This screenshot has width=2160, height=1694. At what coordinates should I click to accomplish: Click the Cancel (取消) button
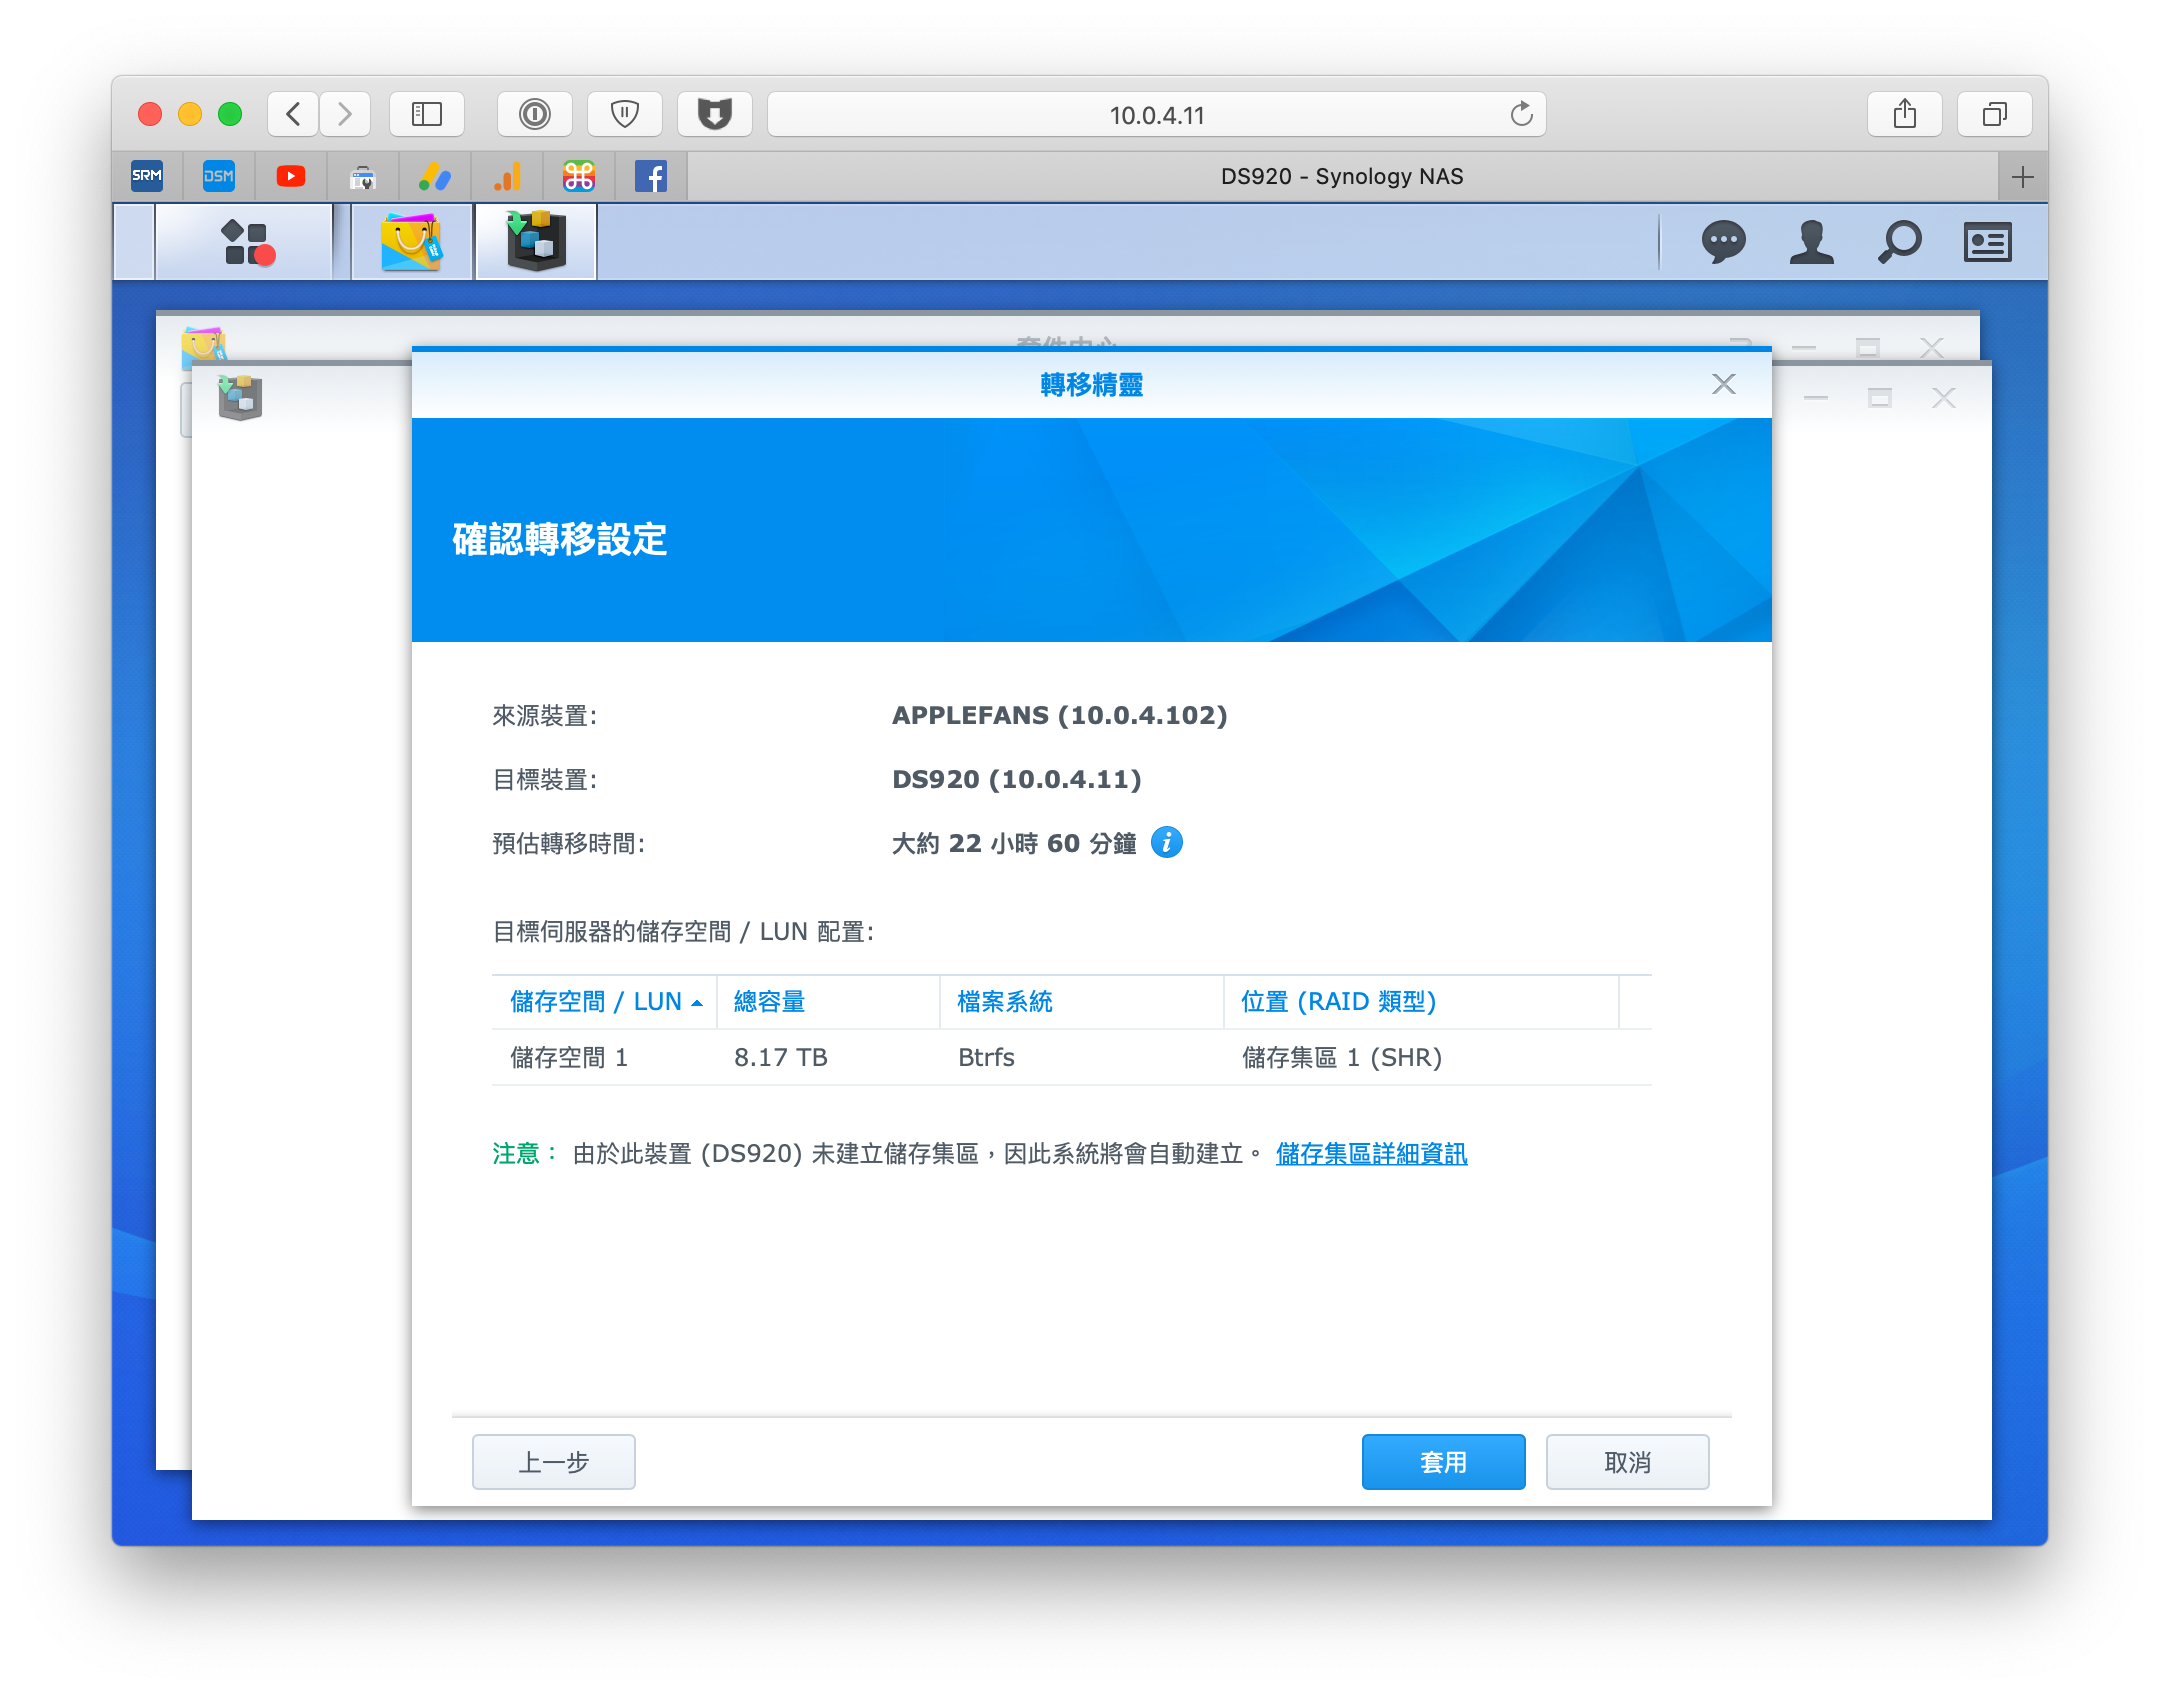[x=1627, y=1461]
